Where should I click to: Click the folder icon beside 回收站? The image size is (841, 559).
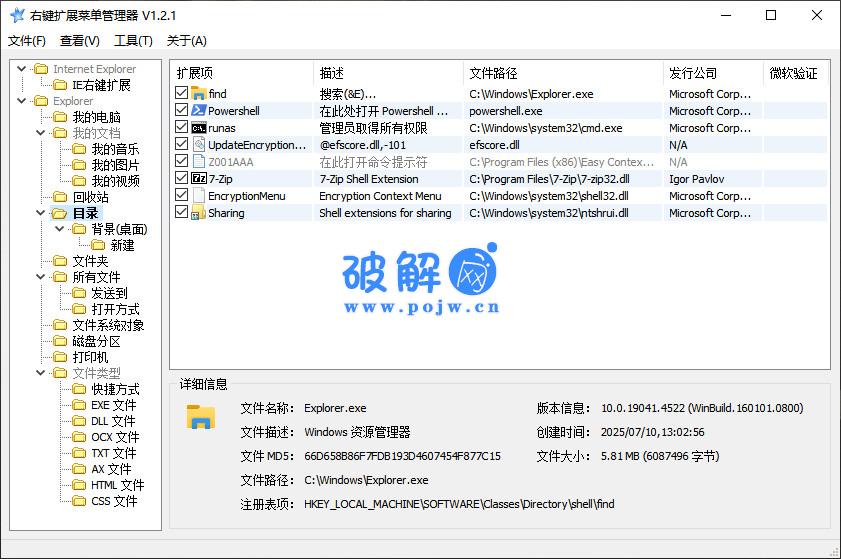pos(61,197)
